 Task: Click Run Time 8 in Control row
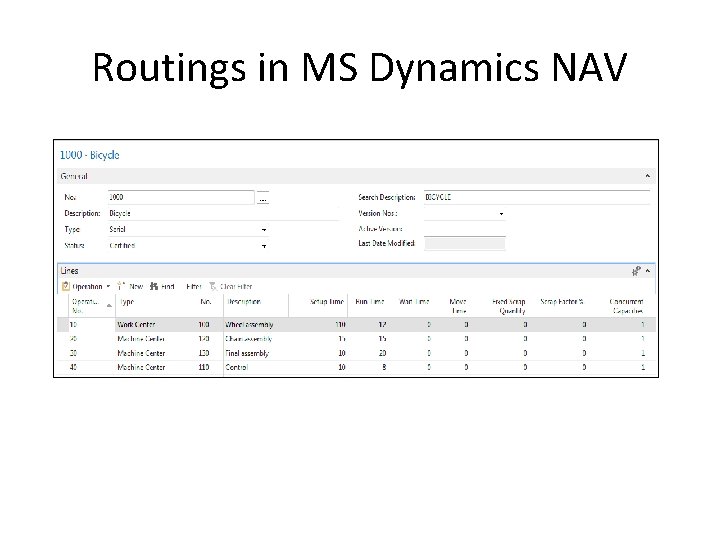(x=384, y=367)
